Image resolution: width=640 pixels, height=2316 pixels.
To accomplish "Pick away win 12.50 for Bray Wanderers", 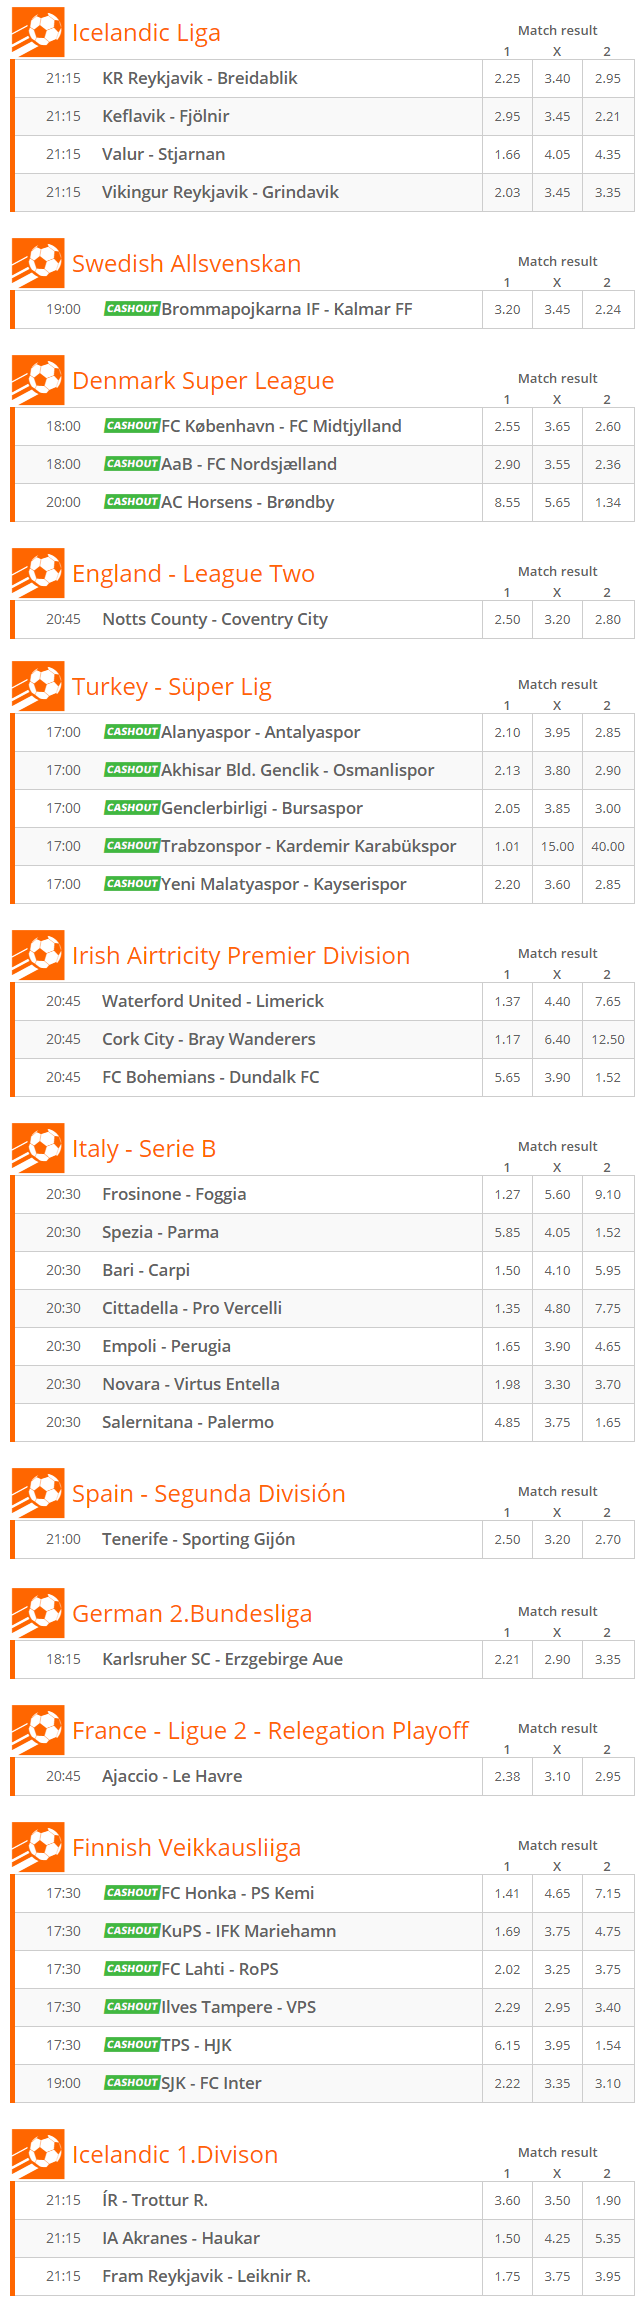I will 608,1040.
